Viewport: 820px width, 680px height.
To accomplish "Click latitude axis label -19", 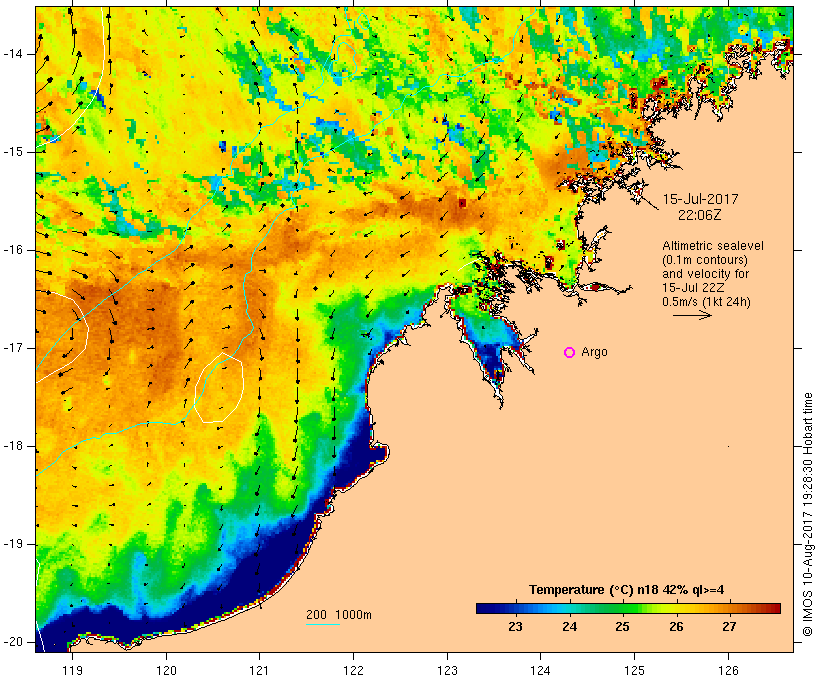I will (x=13, y=544).
